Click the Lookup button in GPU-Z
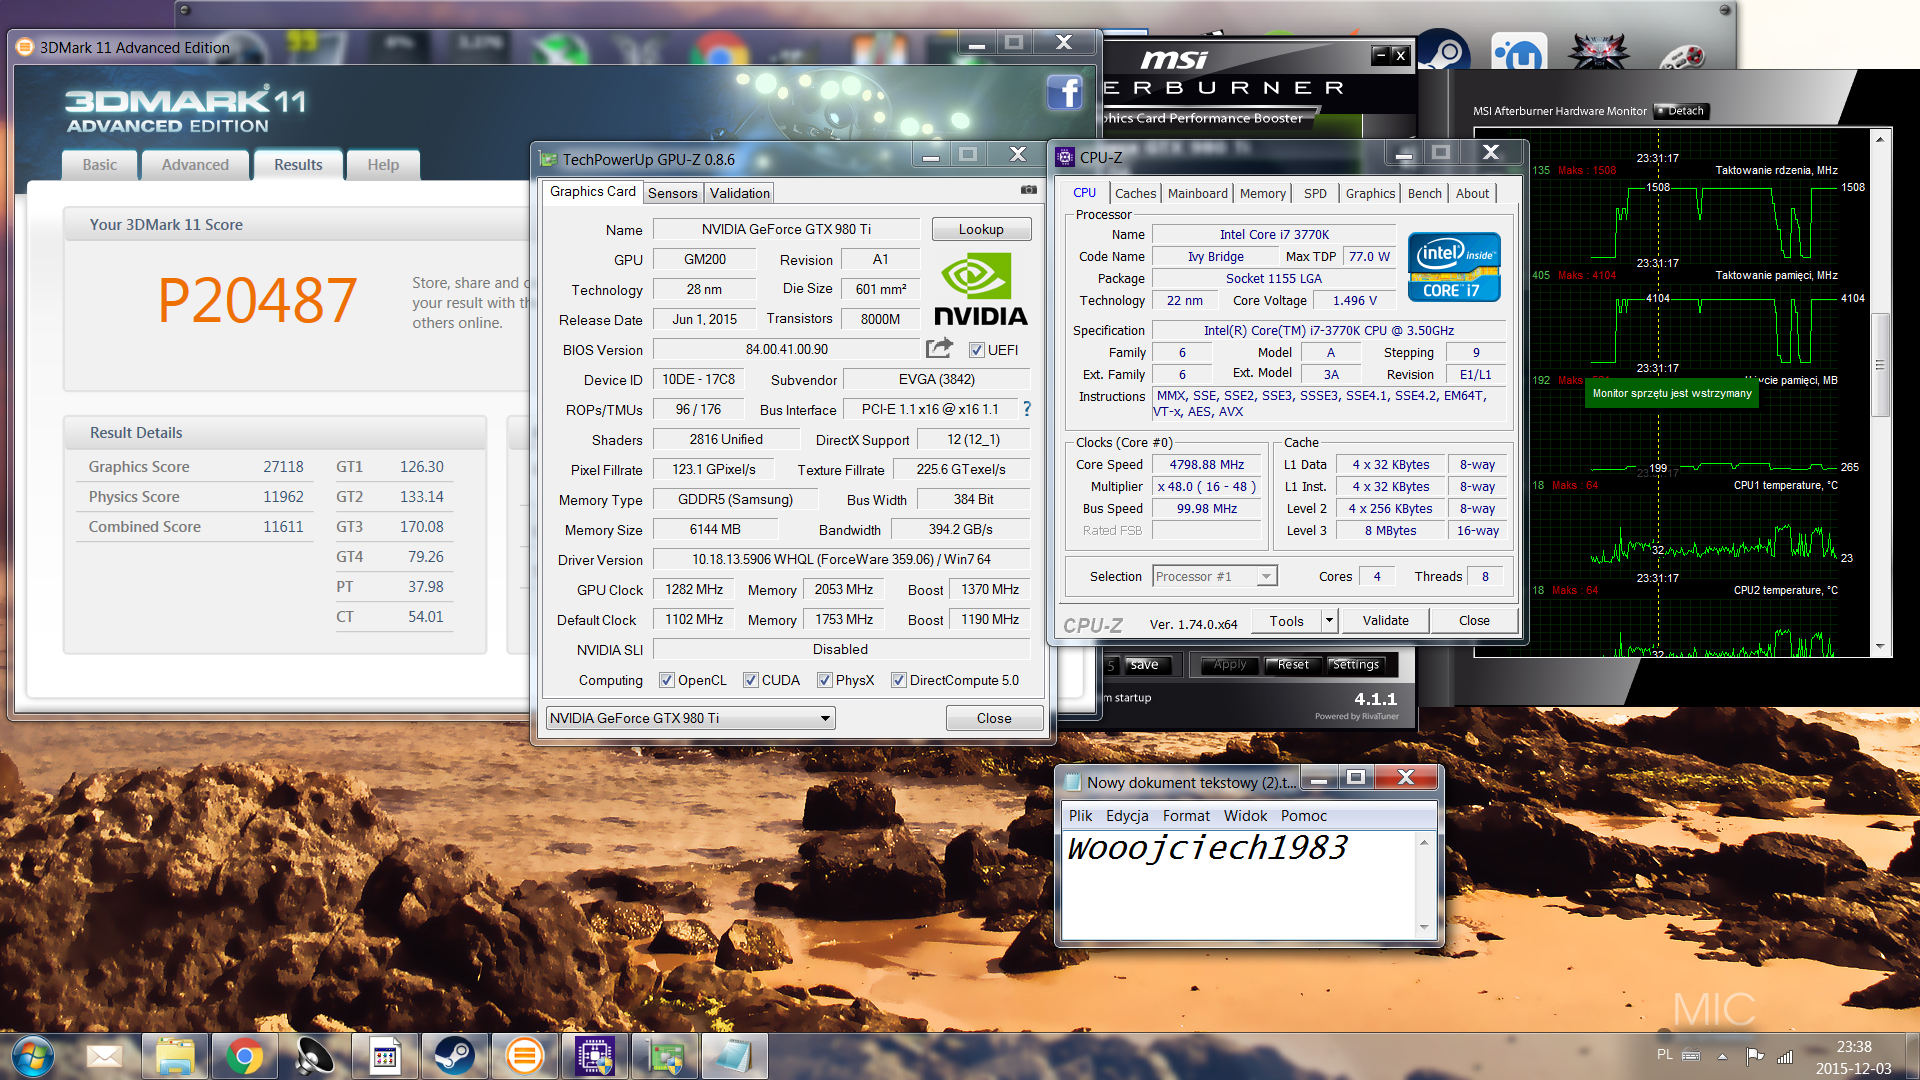The height and width of the screenshot is (1080, 1920). (981, 229)
